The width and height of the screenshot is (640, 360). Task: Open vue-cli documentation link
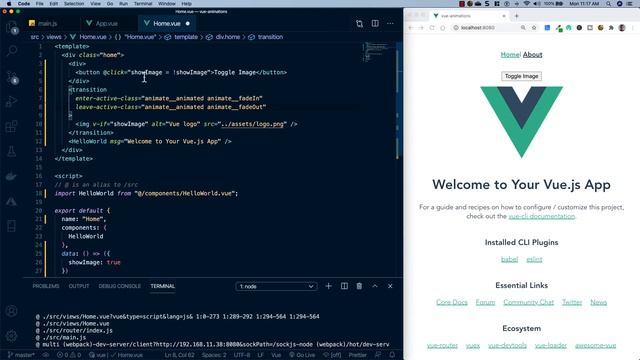pos(542,216)
